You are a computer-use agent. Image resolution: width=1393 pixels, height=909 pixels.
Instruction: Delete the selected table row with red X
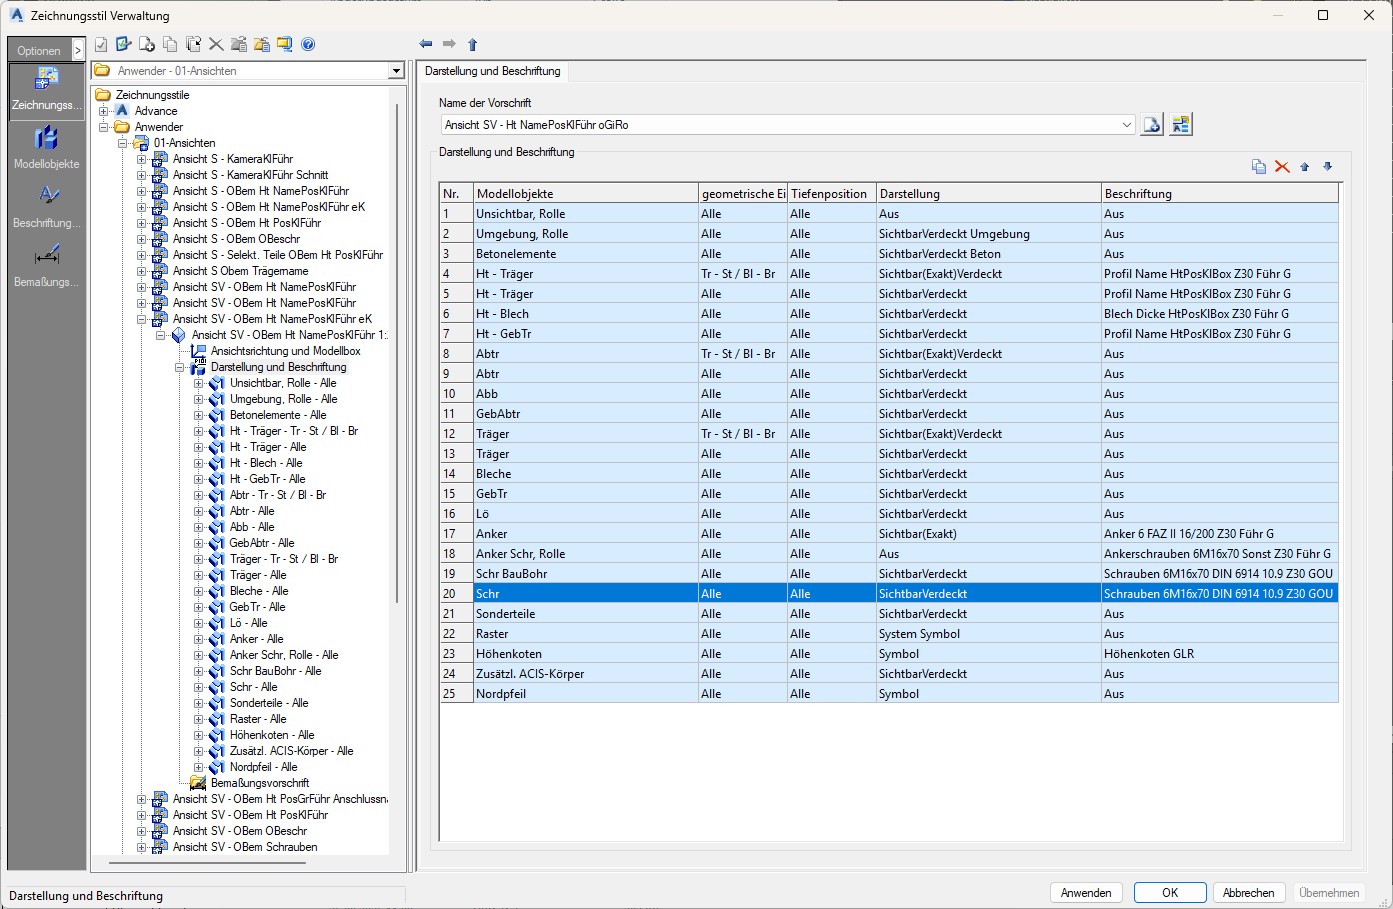(1282, 167)
